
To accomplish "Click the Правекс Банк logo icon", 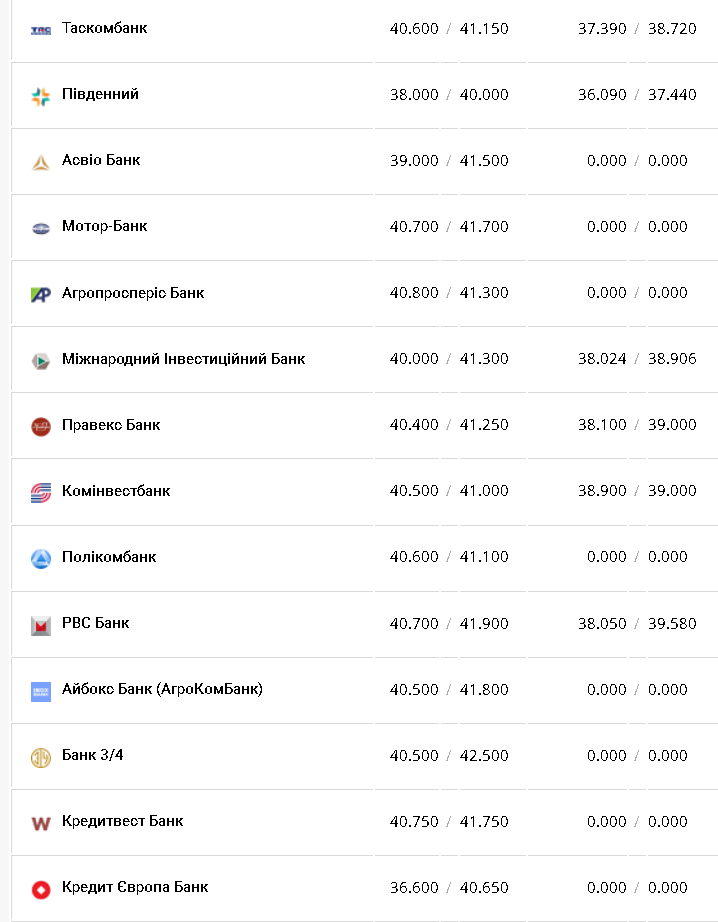I will point(41,426).
